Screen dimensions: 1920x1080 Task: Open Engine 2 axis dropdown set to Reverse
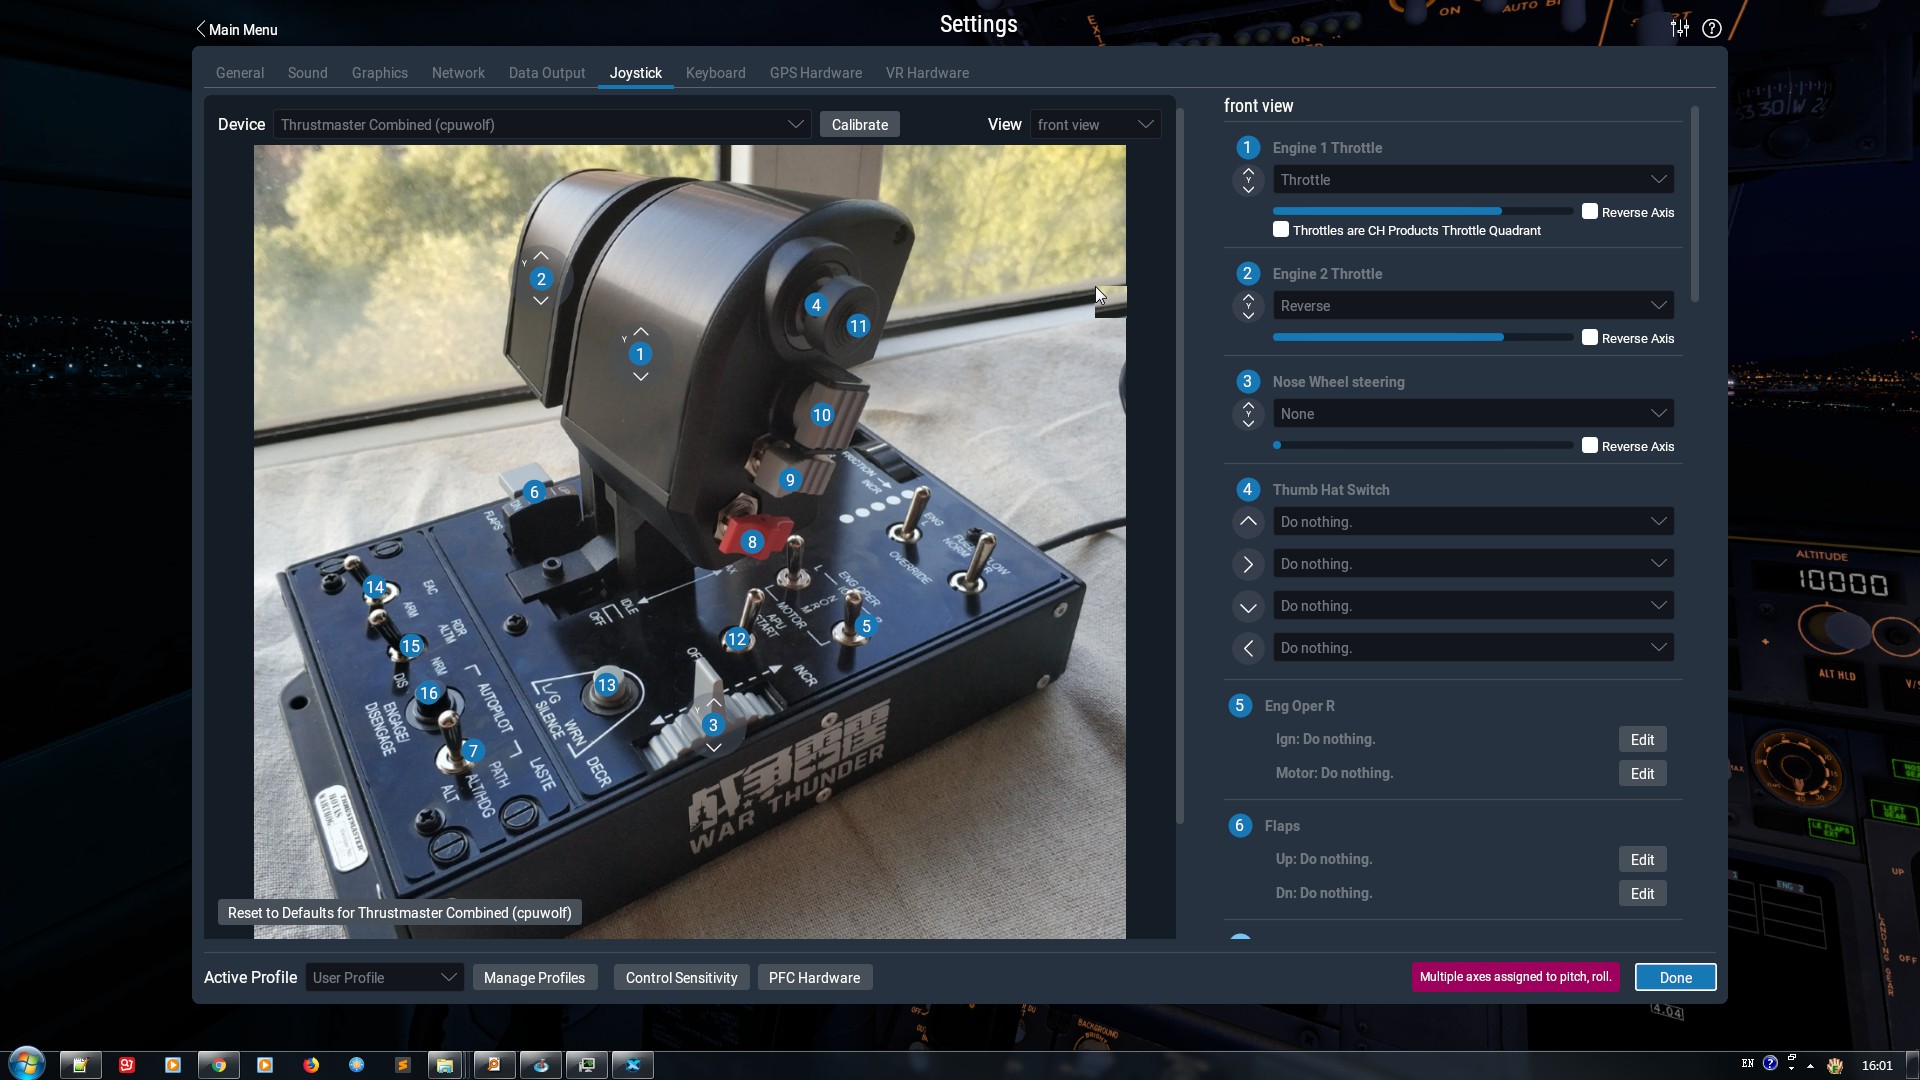[x=1473, y=306]
